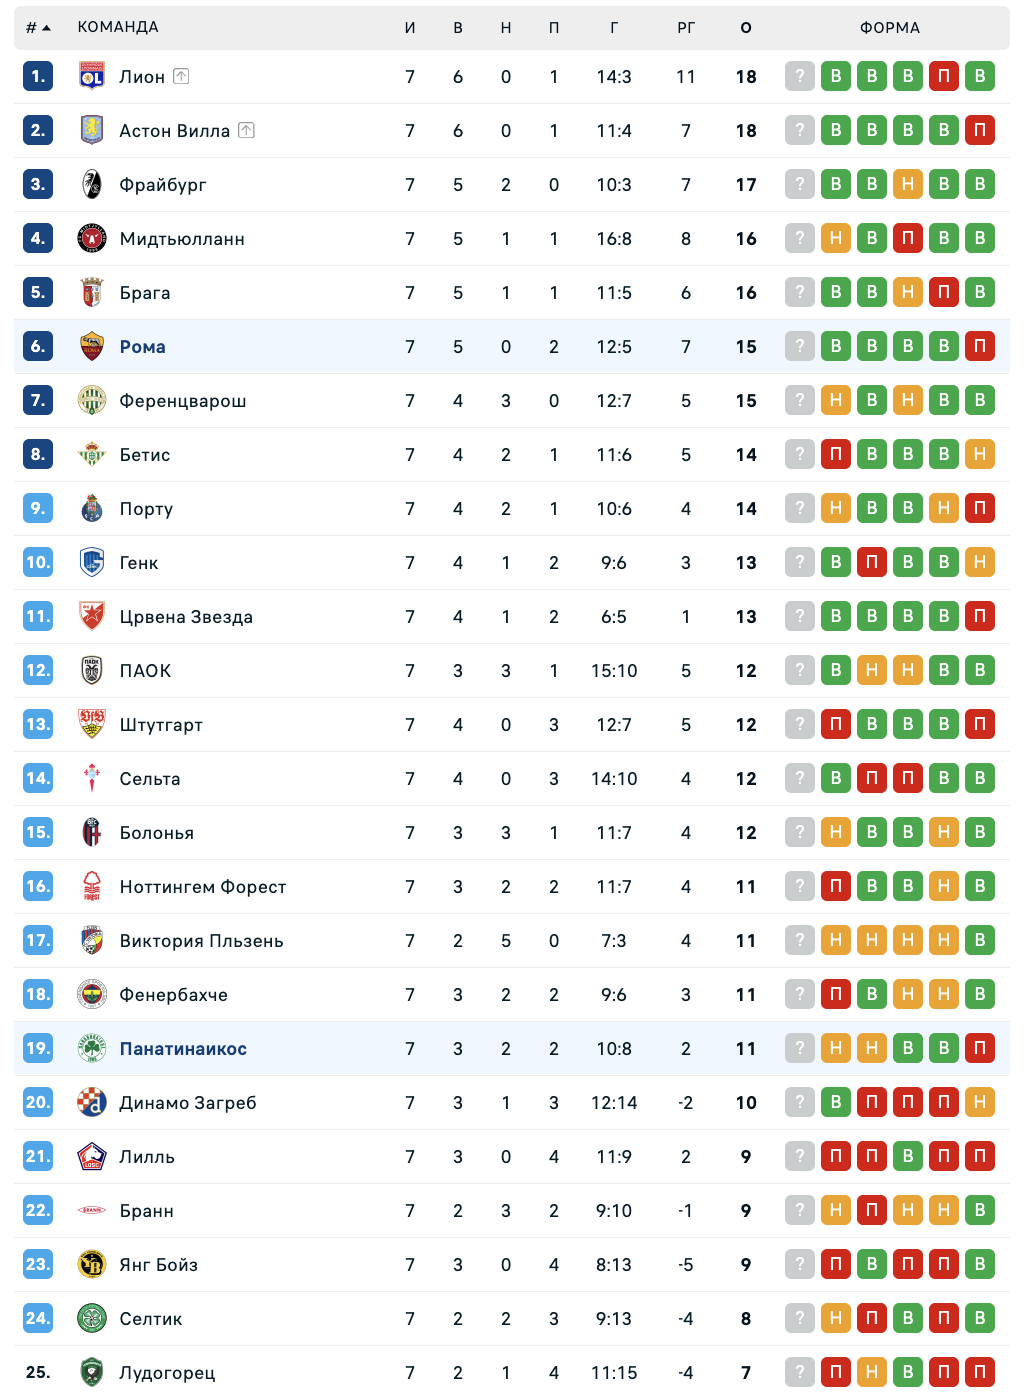
Task: Open the Рома team link
Action: pos(143,347)
